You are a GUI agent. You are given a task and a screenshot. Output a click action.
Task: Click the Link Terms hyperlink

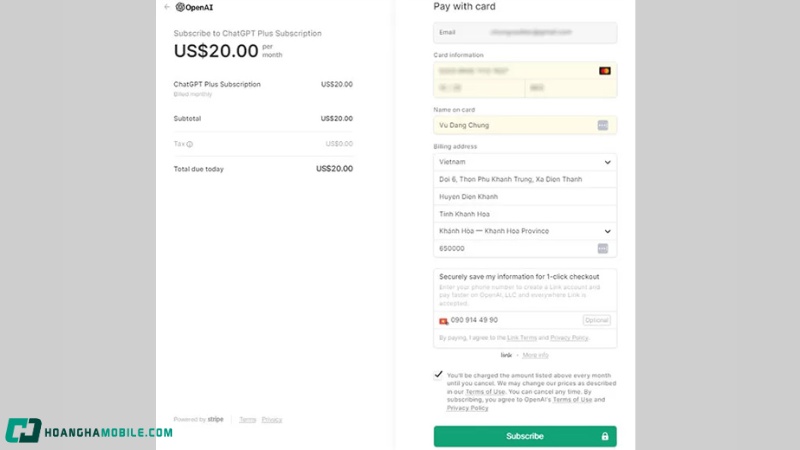523,338
